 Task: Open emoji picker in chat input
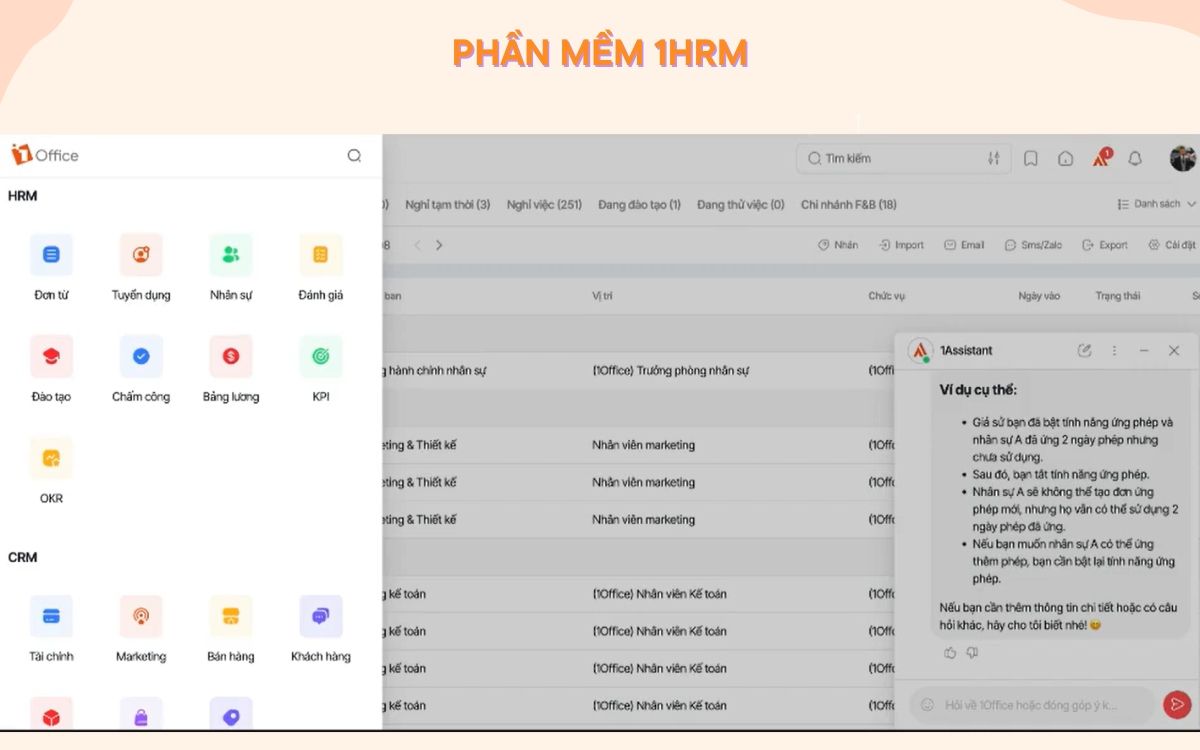pos(927,705)
